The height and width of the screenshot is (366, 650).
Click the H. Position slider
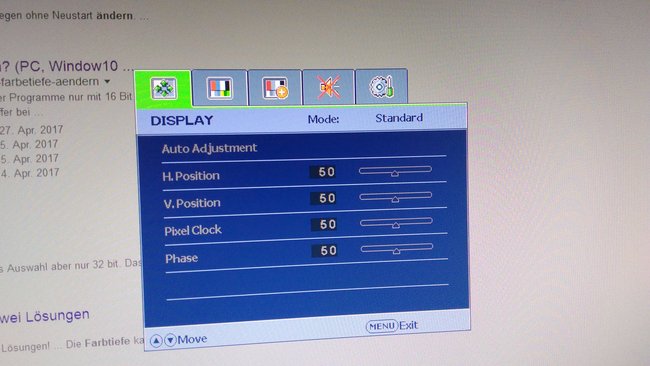[395, 171]
